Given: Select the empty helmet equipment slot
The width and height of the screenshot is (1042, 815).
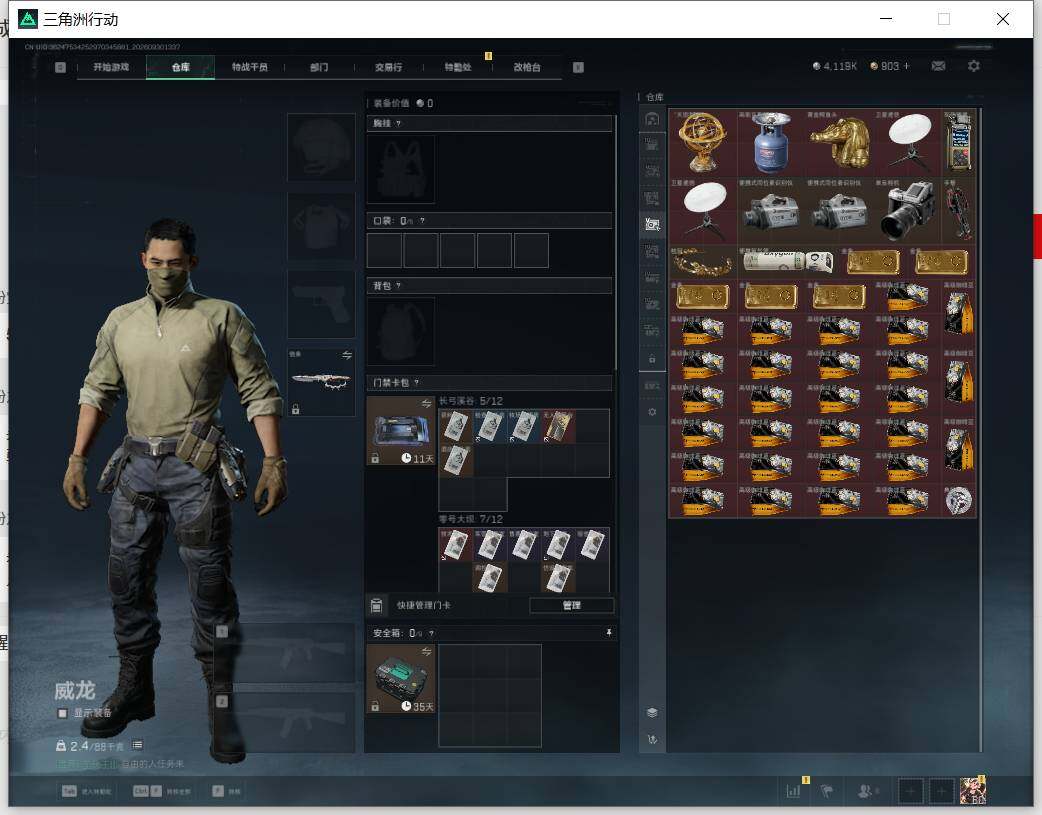Looking at the screenshot, I should click(x=321, y=148).
